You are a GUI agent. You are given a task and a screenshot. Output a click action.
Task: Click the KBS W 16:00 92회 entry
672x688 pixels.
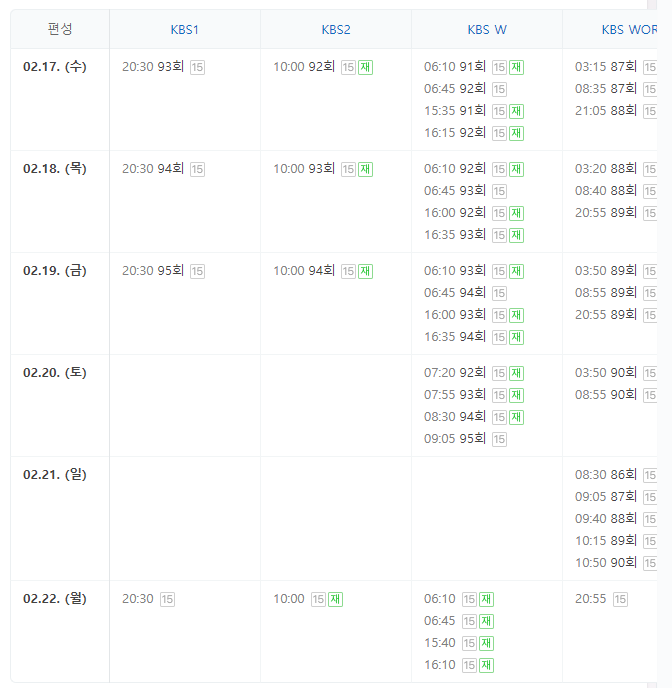click(x=455, y=213)
